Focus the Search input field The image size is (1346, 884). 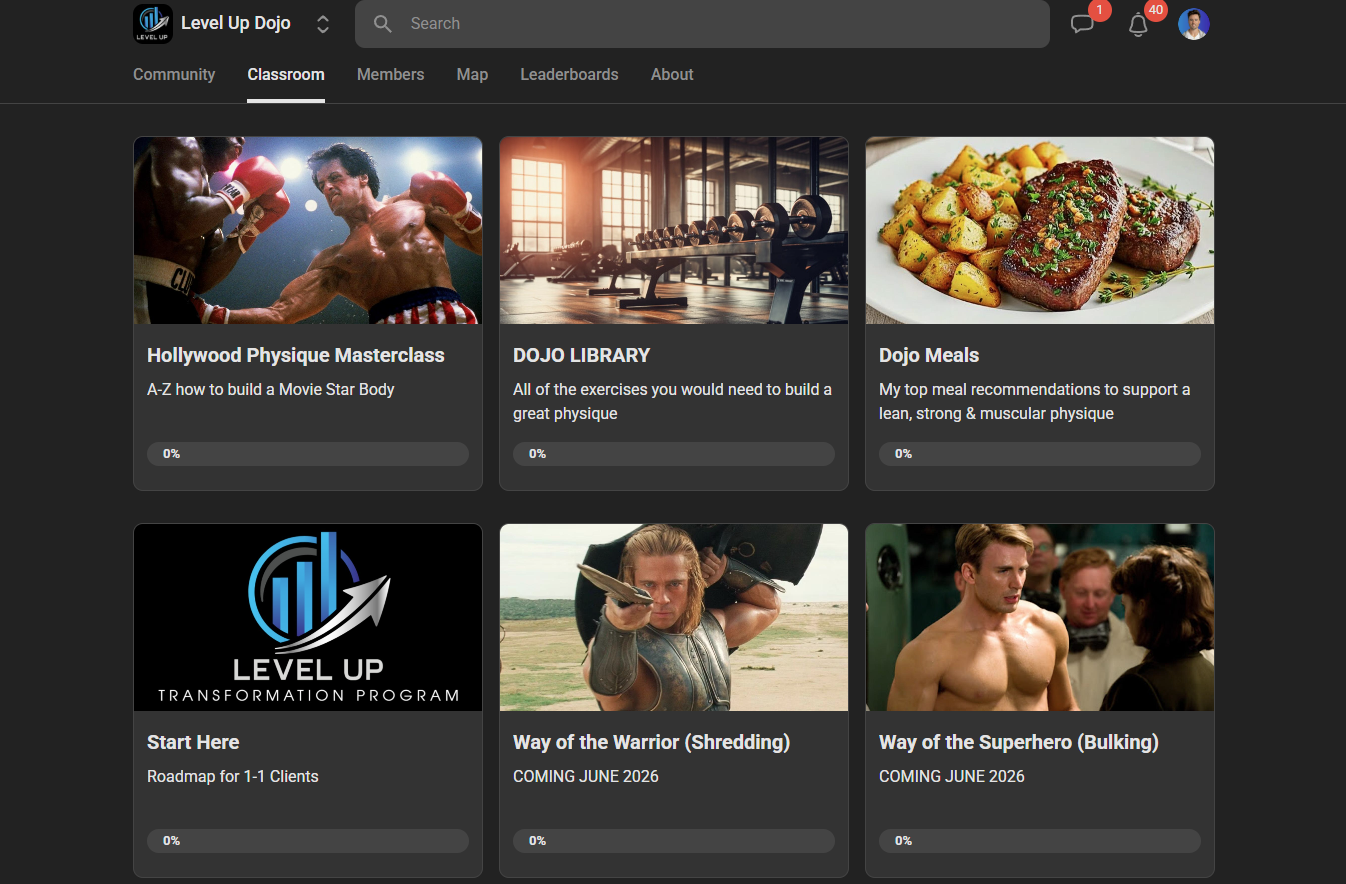pyautogui.click(x=702, y=24)
